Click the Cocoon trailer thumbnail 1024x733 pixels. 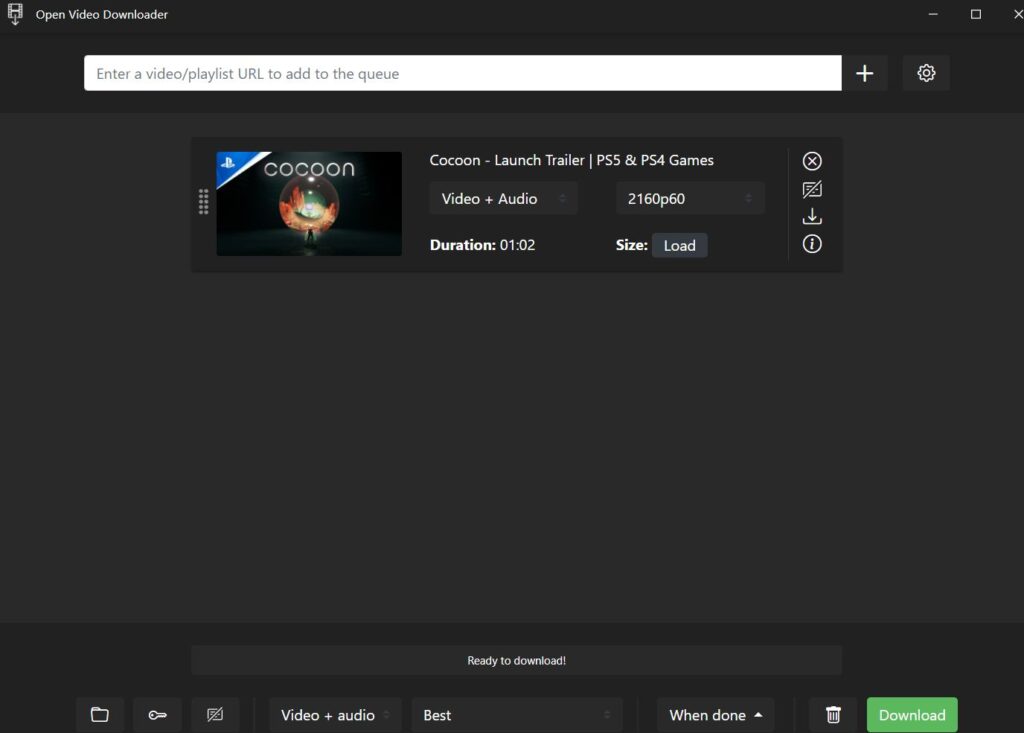(309, 204)
